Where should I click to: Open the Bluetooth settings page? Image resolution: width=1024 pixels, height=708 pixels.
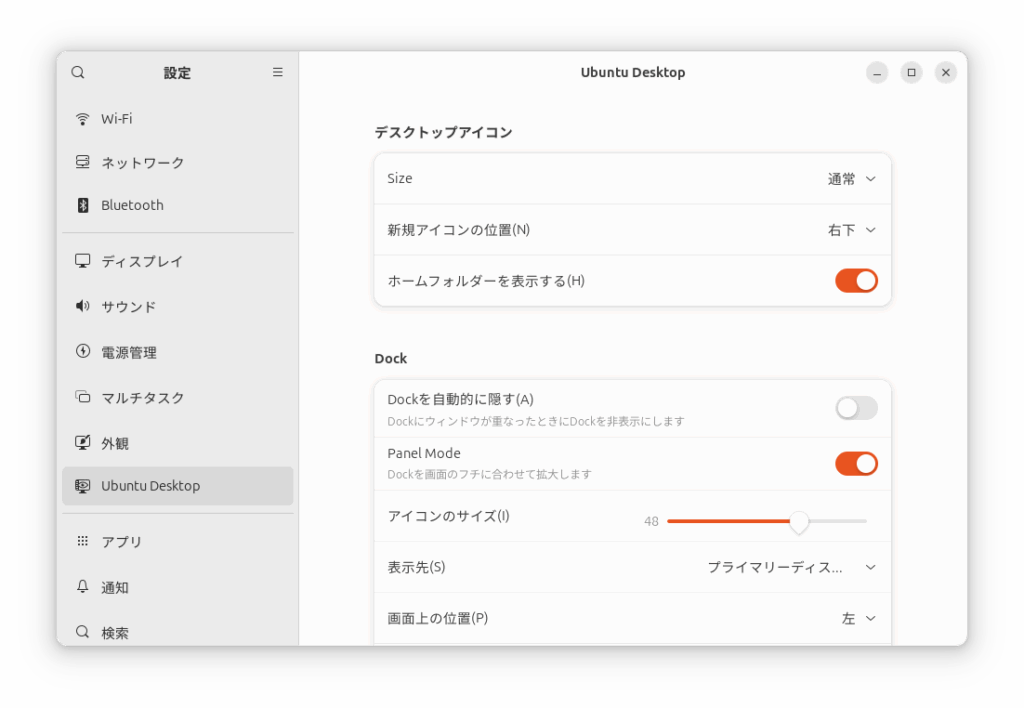click(178, 205)
